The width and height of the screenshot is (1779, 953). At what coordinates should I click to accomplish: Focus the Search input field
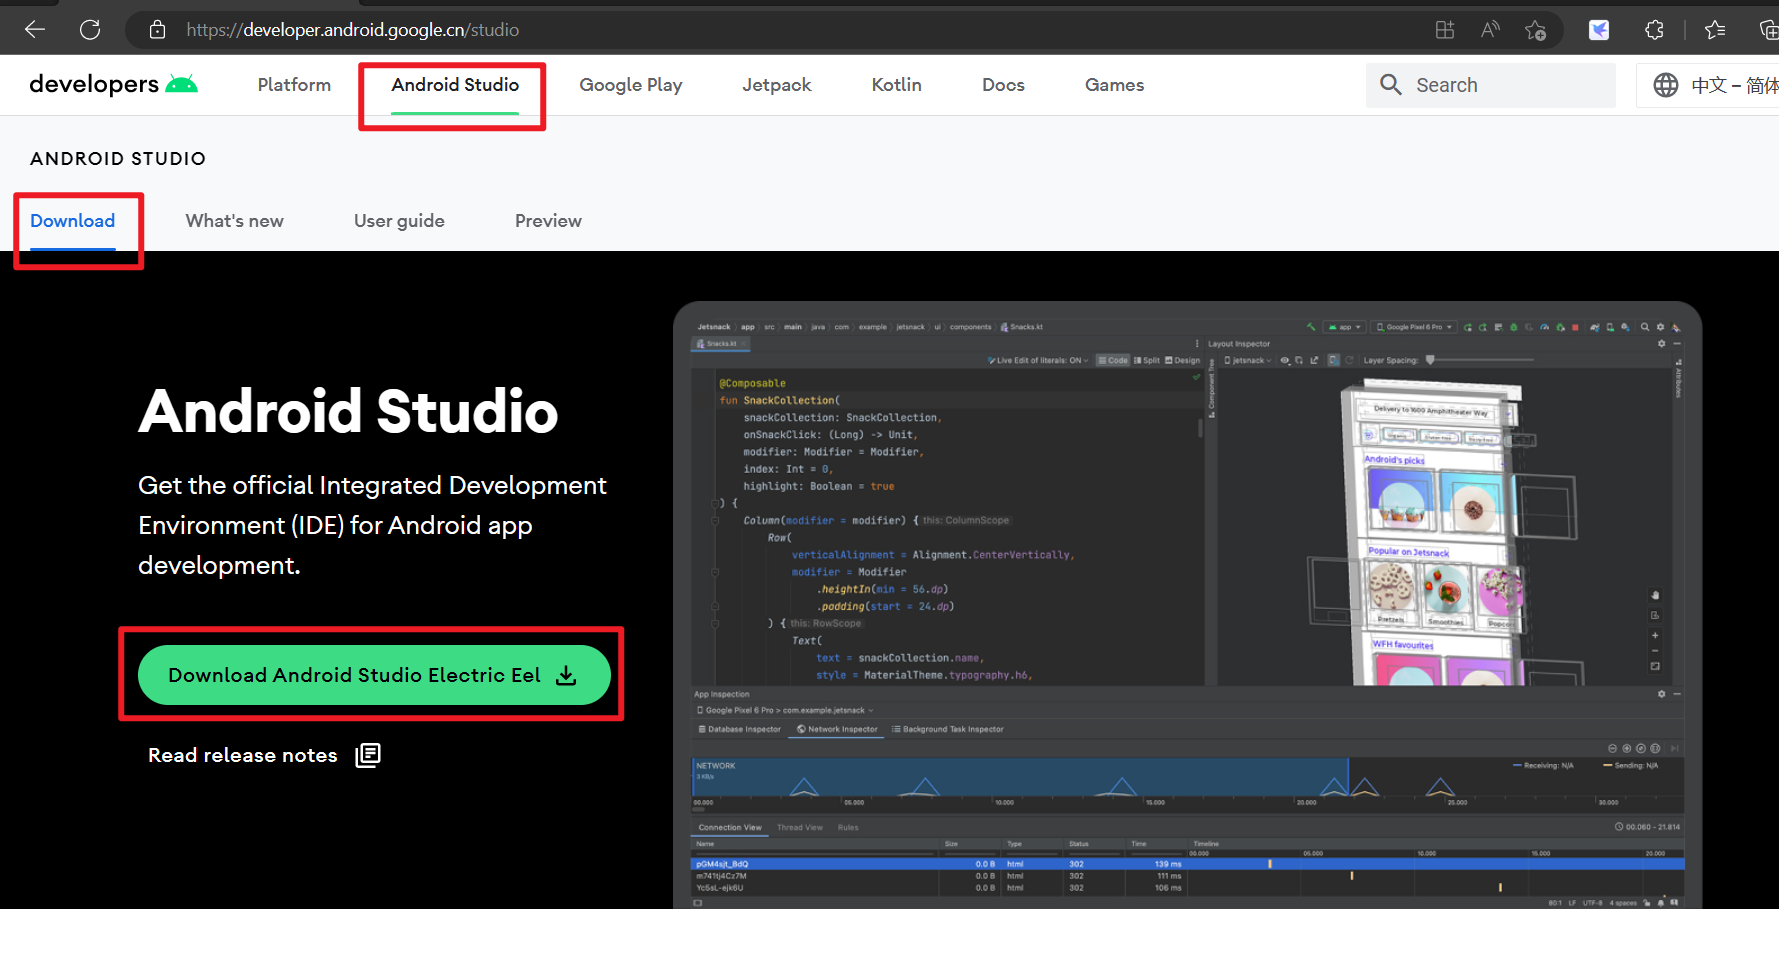pyautogui.click(x=1491, y=85)
